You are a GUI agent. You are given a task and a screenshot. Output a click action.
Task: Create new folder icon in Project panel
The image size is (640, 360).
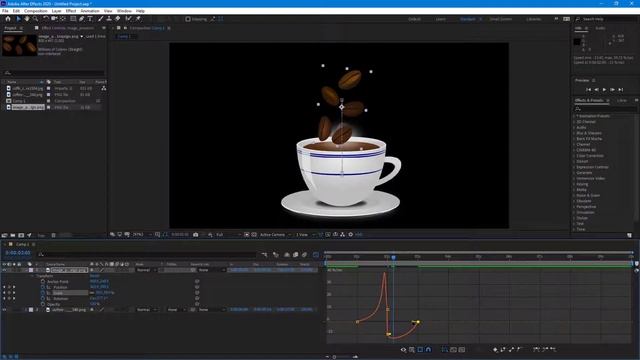13,236
